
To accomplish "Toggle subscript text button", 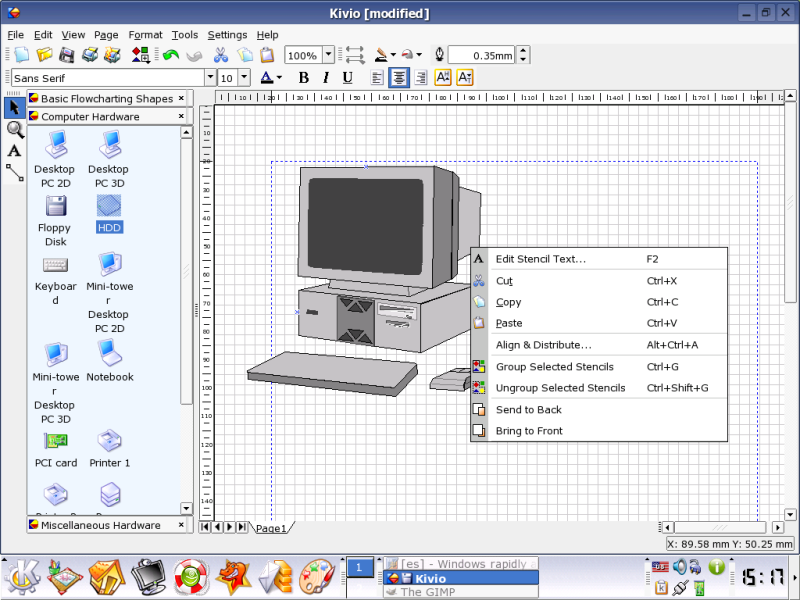I will [x=465, y=78].
